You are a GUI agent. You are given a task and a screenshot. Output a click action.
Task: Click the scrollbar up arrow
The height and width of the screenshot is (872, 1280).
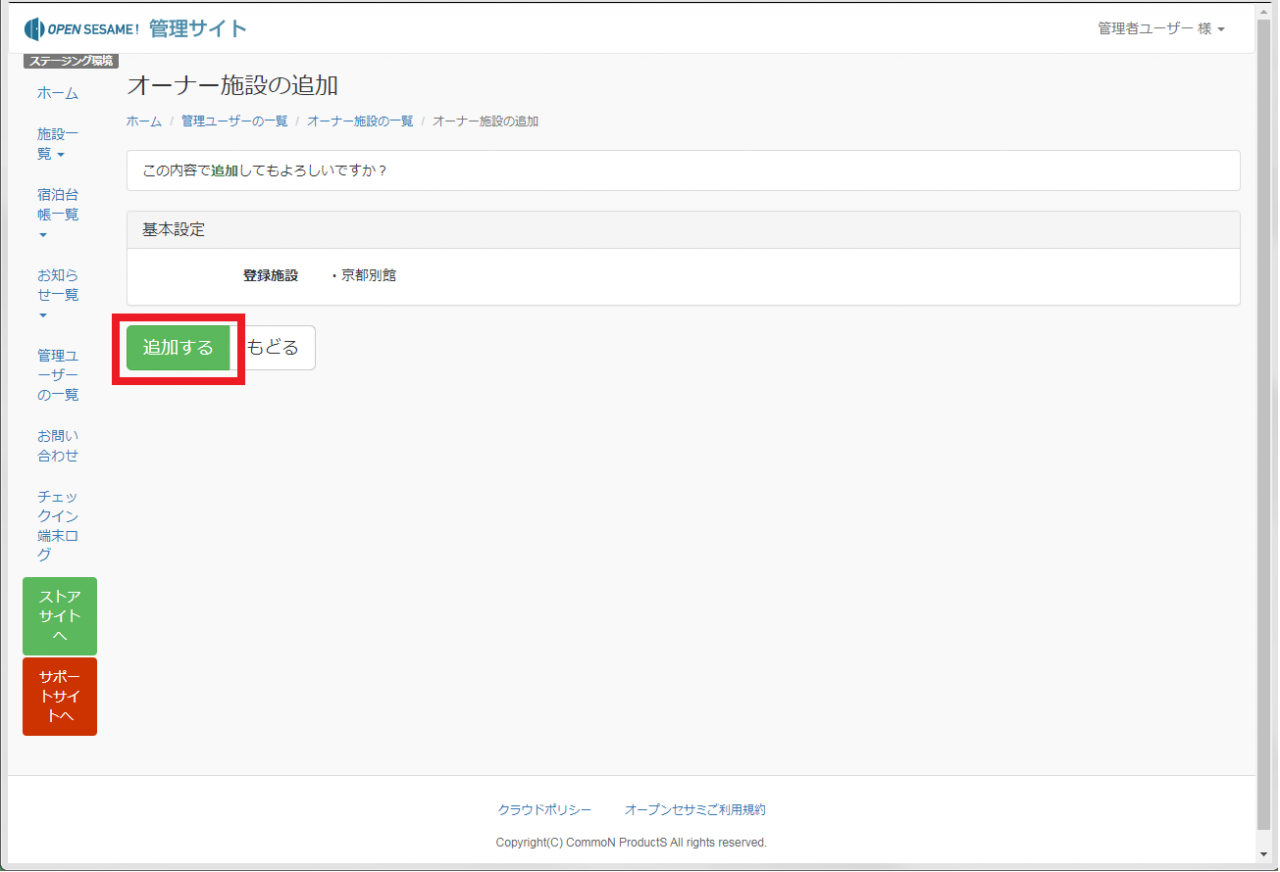[1264, 11]
